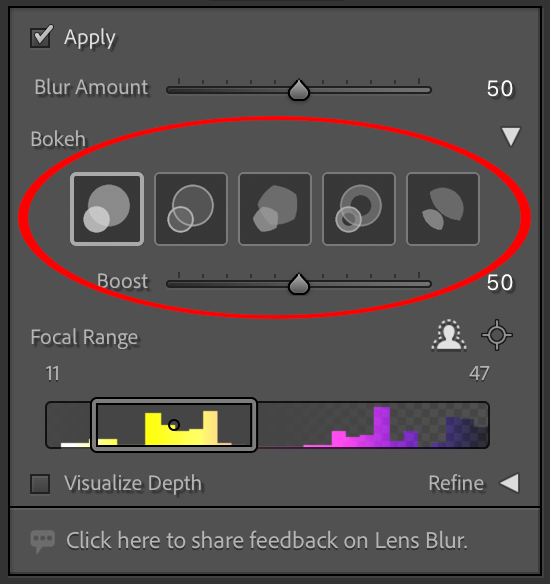
Task: Click here to share feedback on Lens Blur
Action: [267, 540]
